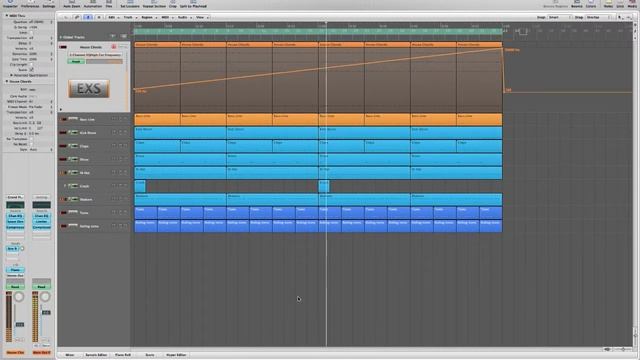Click the Hi-Hat track icon
The height and width of the screenshot is (360, 640).
(73, 173)
